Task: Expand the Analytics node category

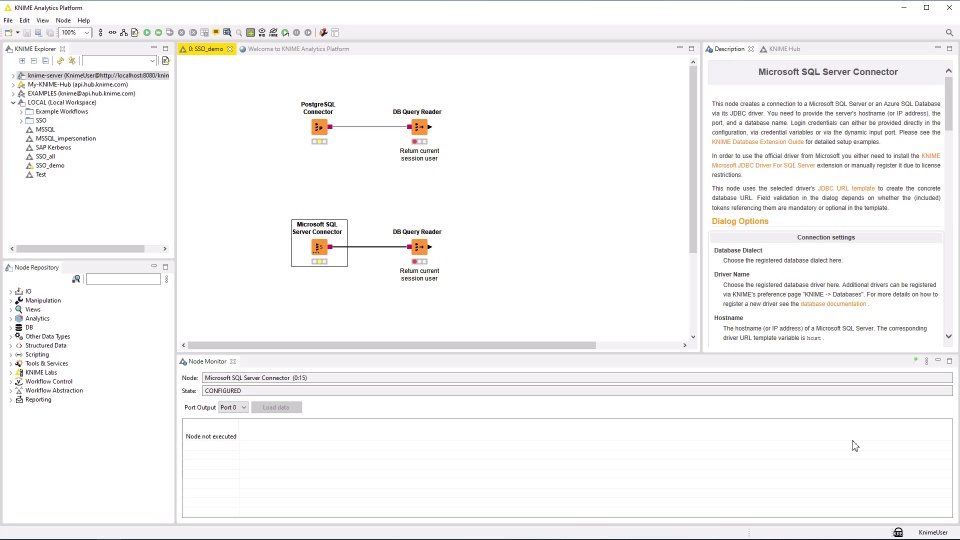Action: point(10,318)
